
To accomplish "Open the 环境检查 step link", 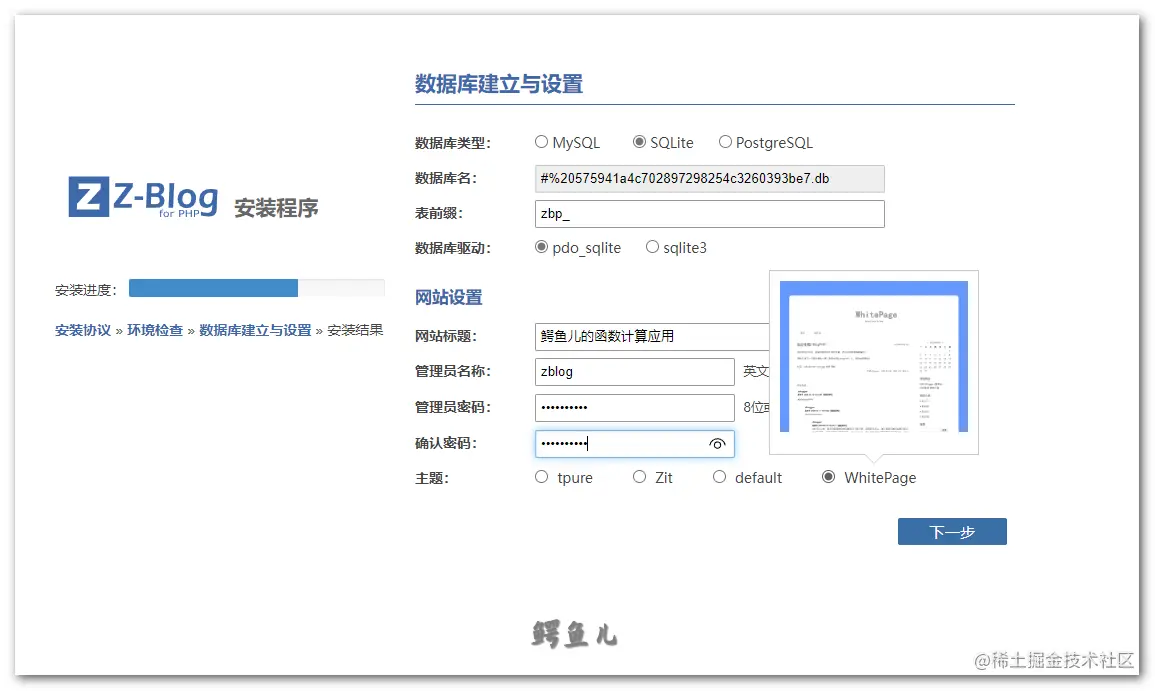I will (155, 329).
